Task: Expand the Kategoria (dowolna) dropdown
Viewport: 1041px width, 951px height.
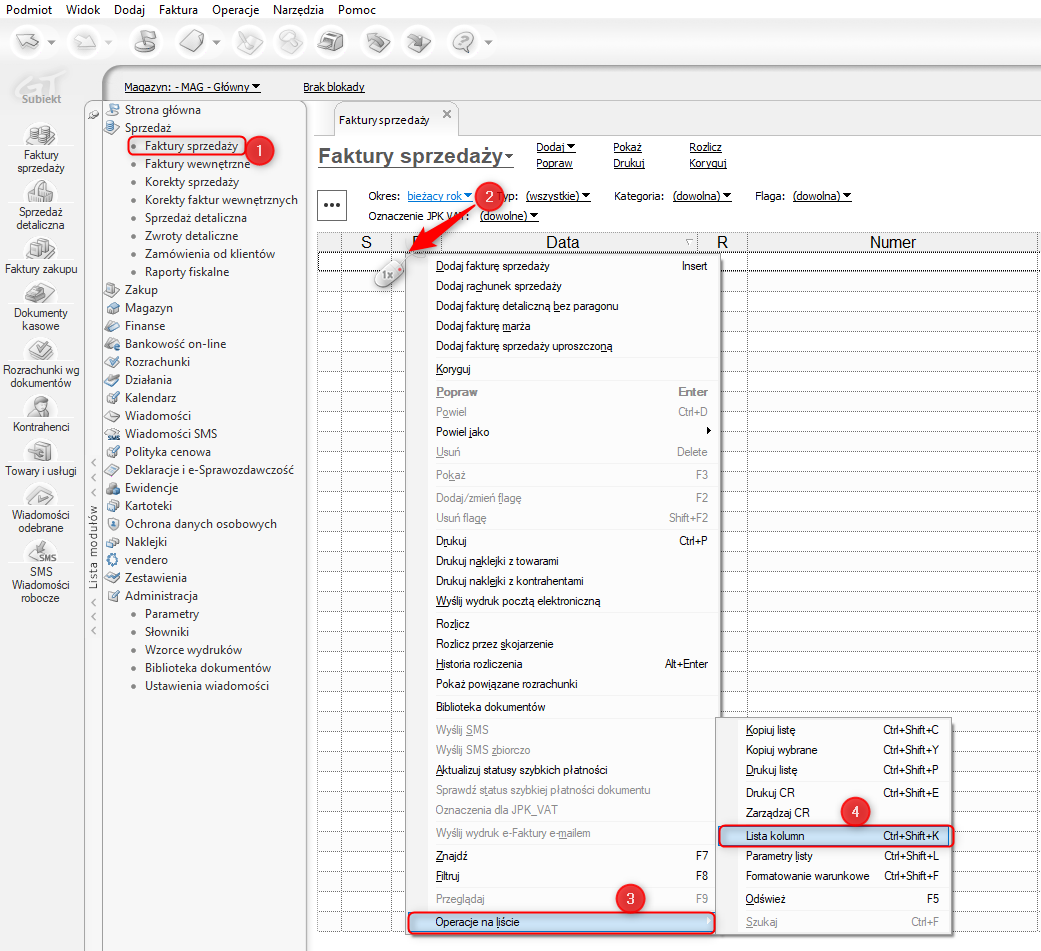Action: pyautogui.click(x=701, y=196)
